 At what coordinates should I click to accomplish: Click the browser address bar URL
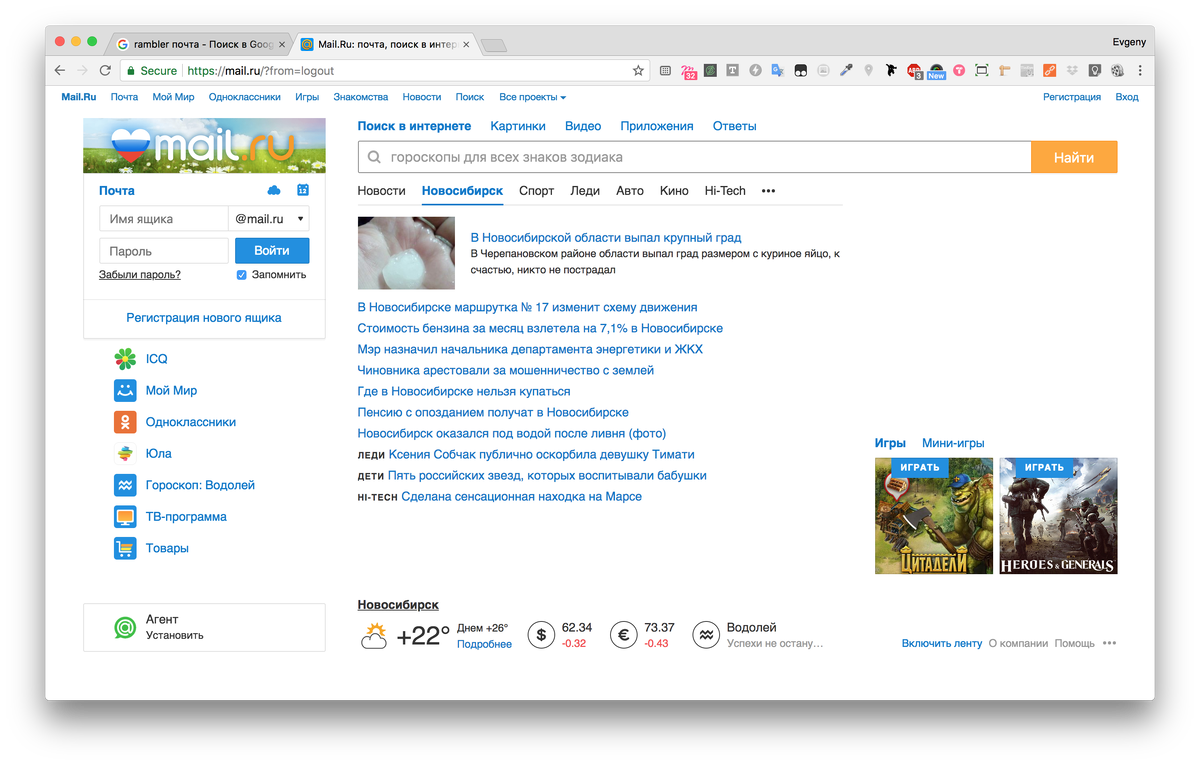261,71
